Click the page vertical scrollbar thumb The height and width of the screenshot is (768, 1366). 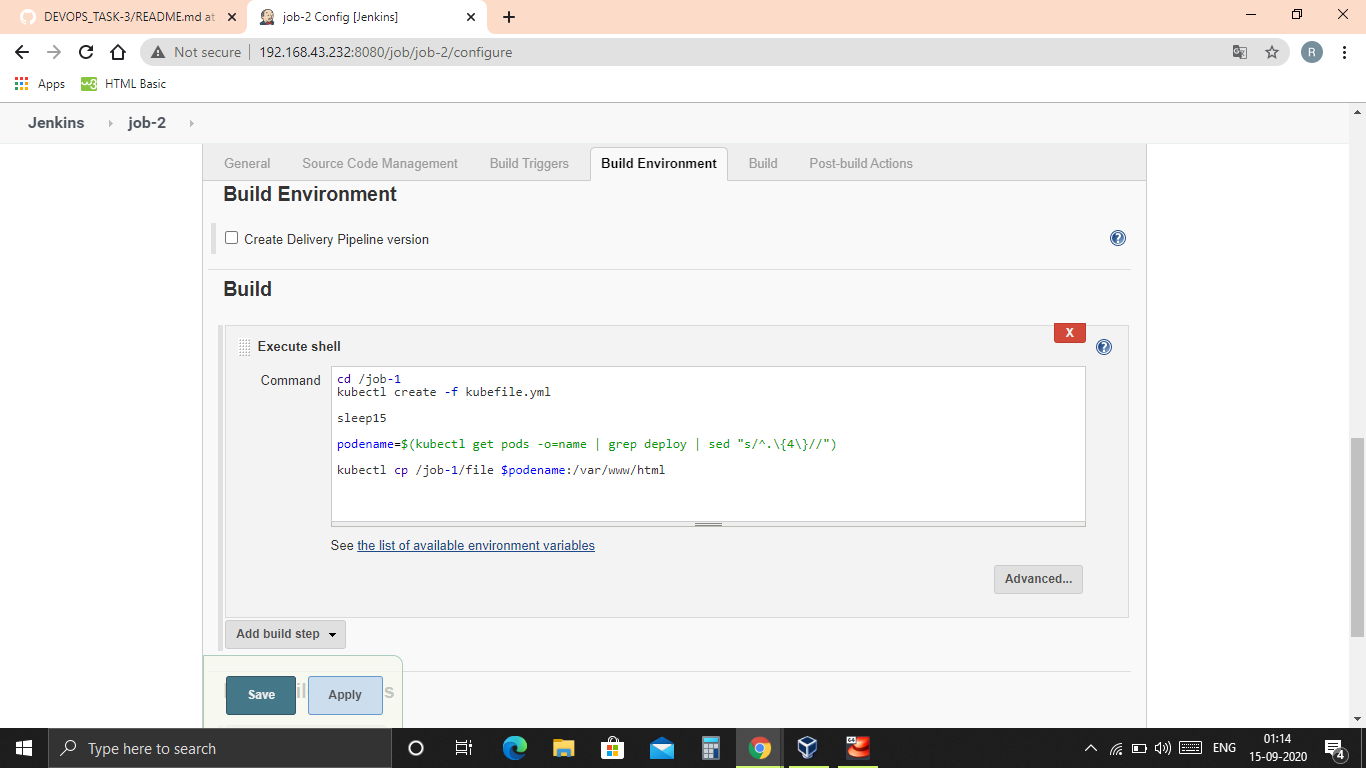1357,537
